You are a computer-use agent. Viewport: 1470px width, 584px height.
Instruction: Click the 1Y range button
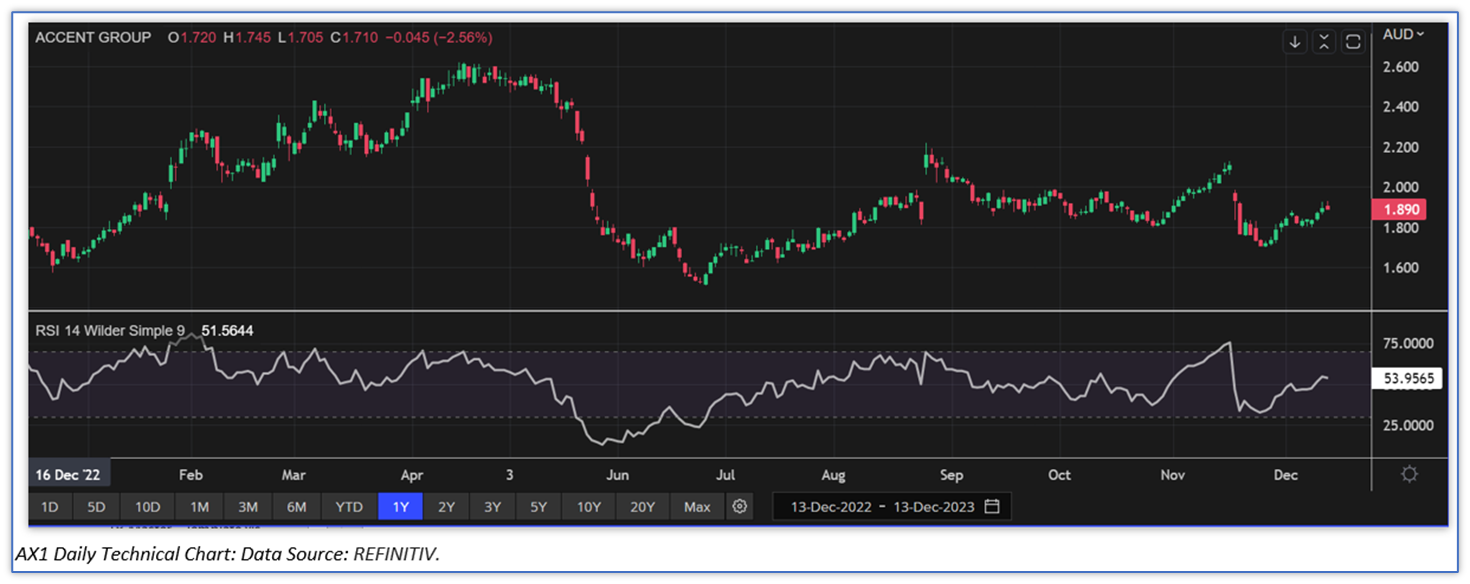pyautogui.click(x=400, y=507)
